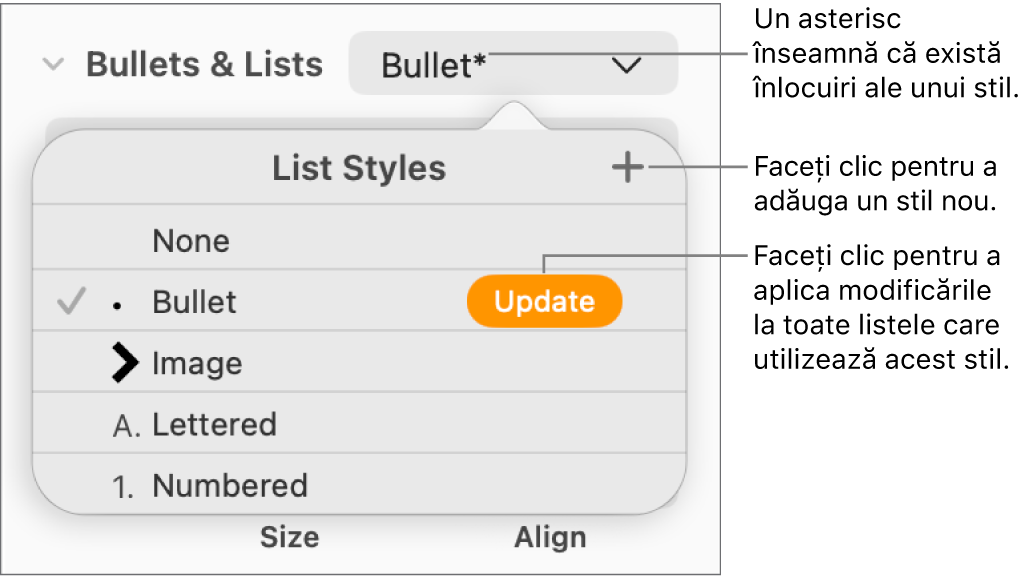Viewport: 1035px width, 577px height.
Task: Click the small bullet dot icon
Action: coord(118,304)
